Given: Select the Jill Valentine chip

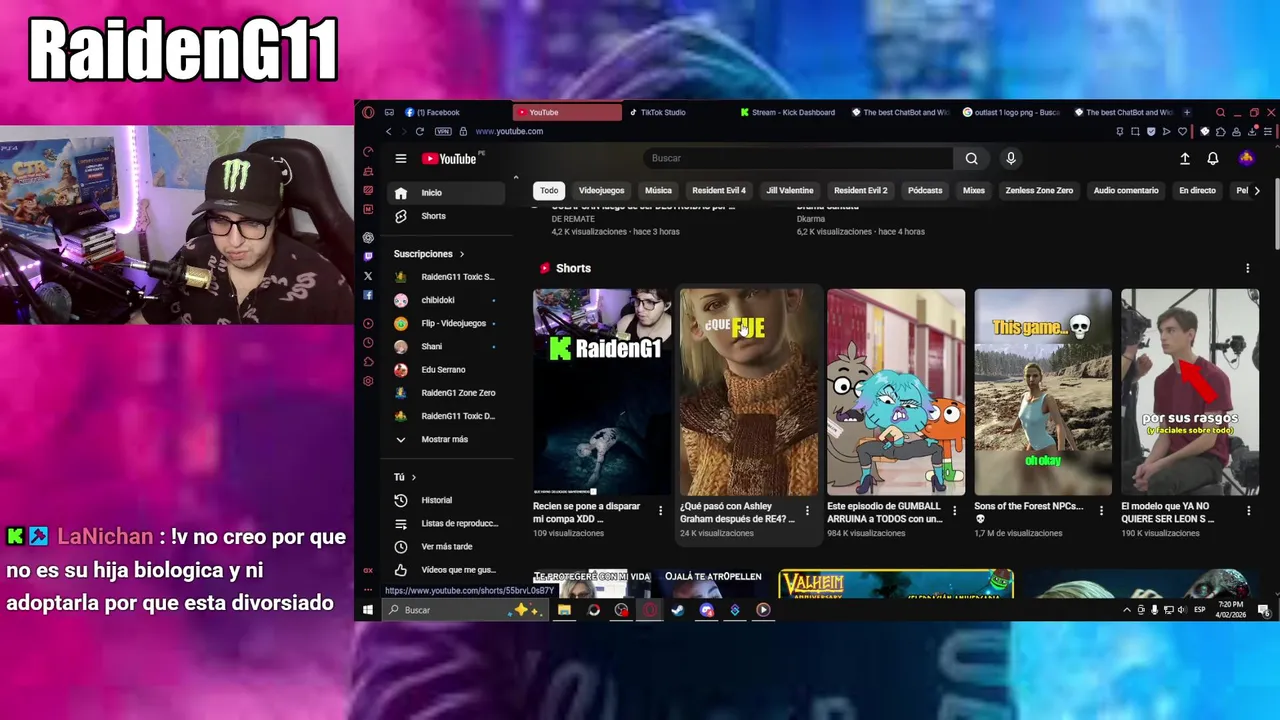Looking at the screenshot, I should [790, 190].
